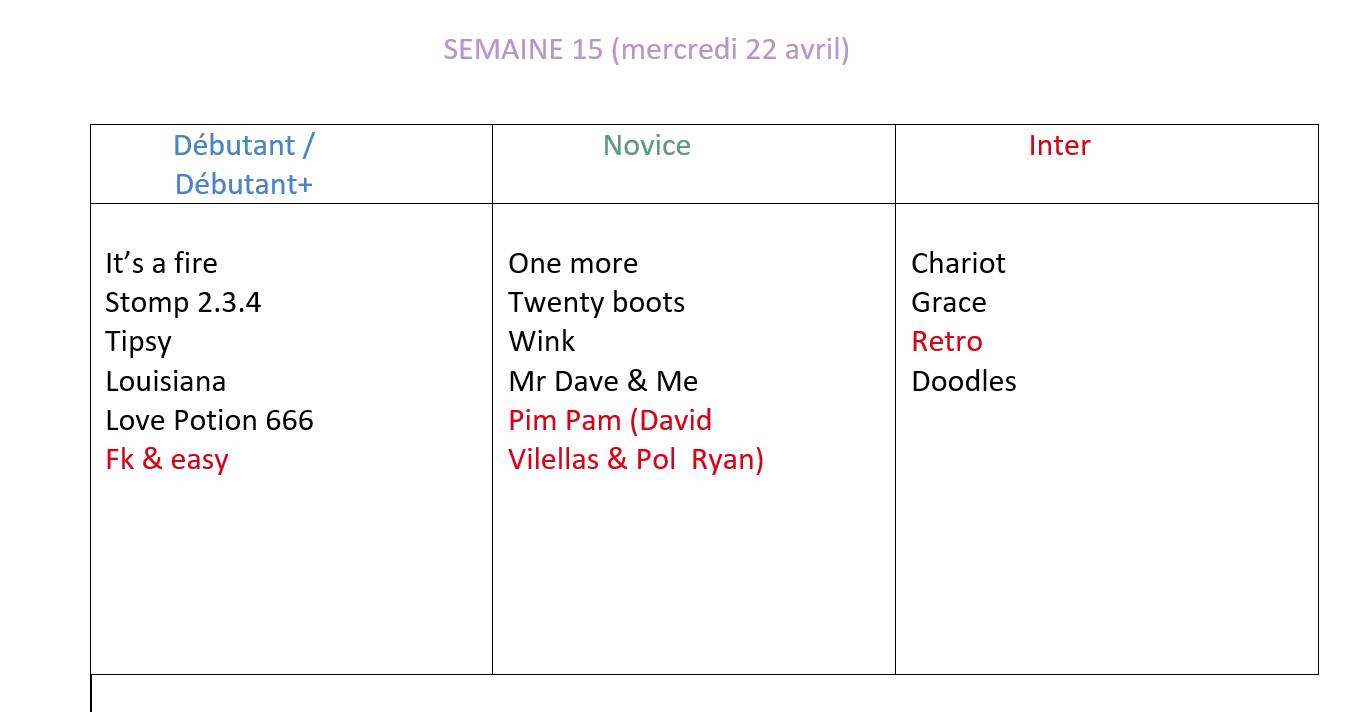Place cursor on One more
This screenshot has height=712, width=1370.
(572, 263)
